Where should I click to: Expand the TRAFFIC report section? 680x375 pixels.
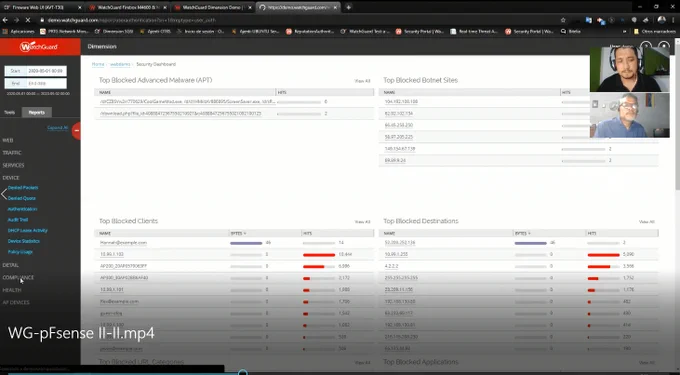pyautogui.click(x=12, y=153)
